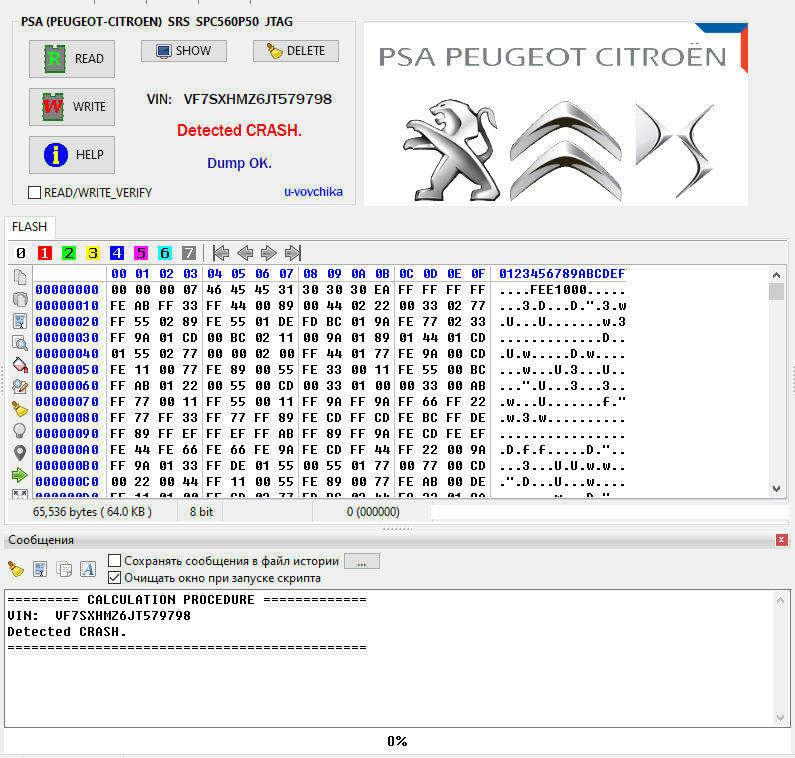This screenshot has width=795, height=758.
Task: Click the '...' browse history file button
Action: point(362,561)
